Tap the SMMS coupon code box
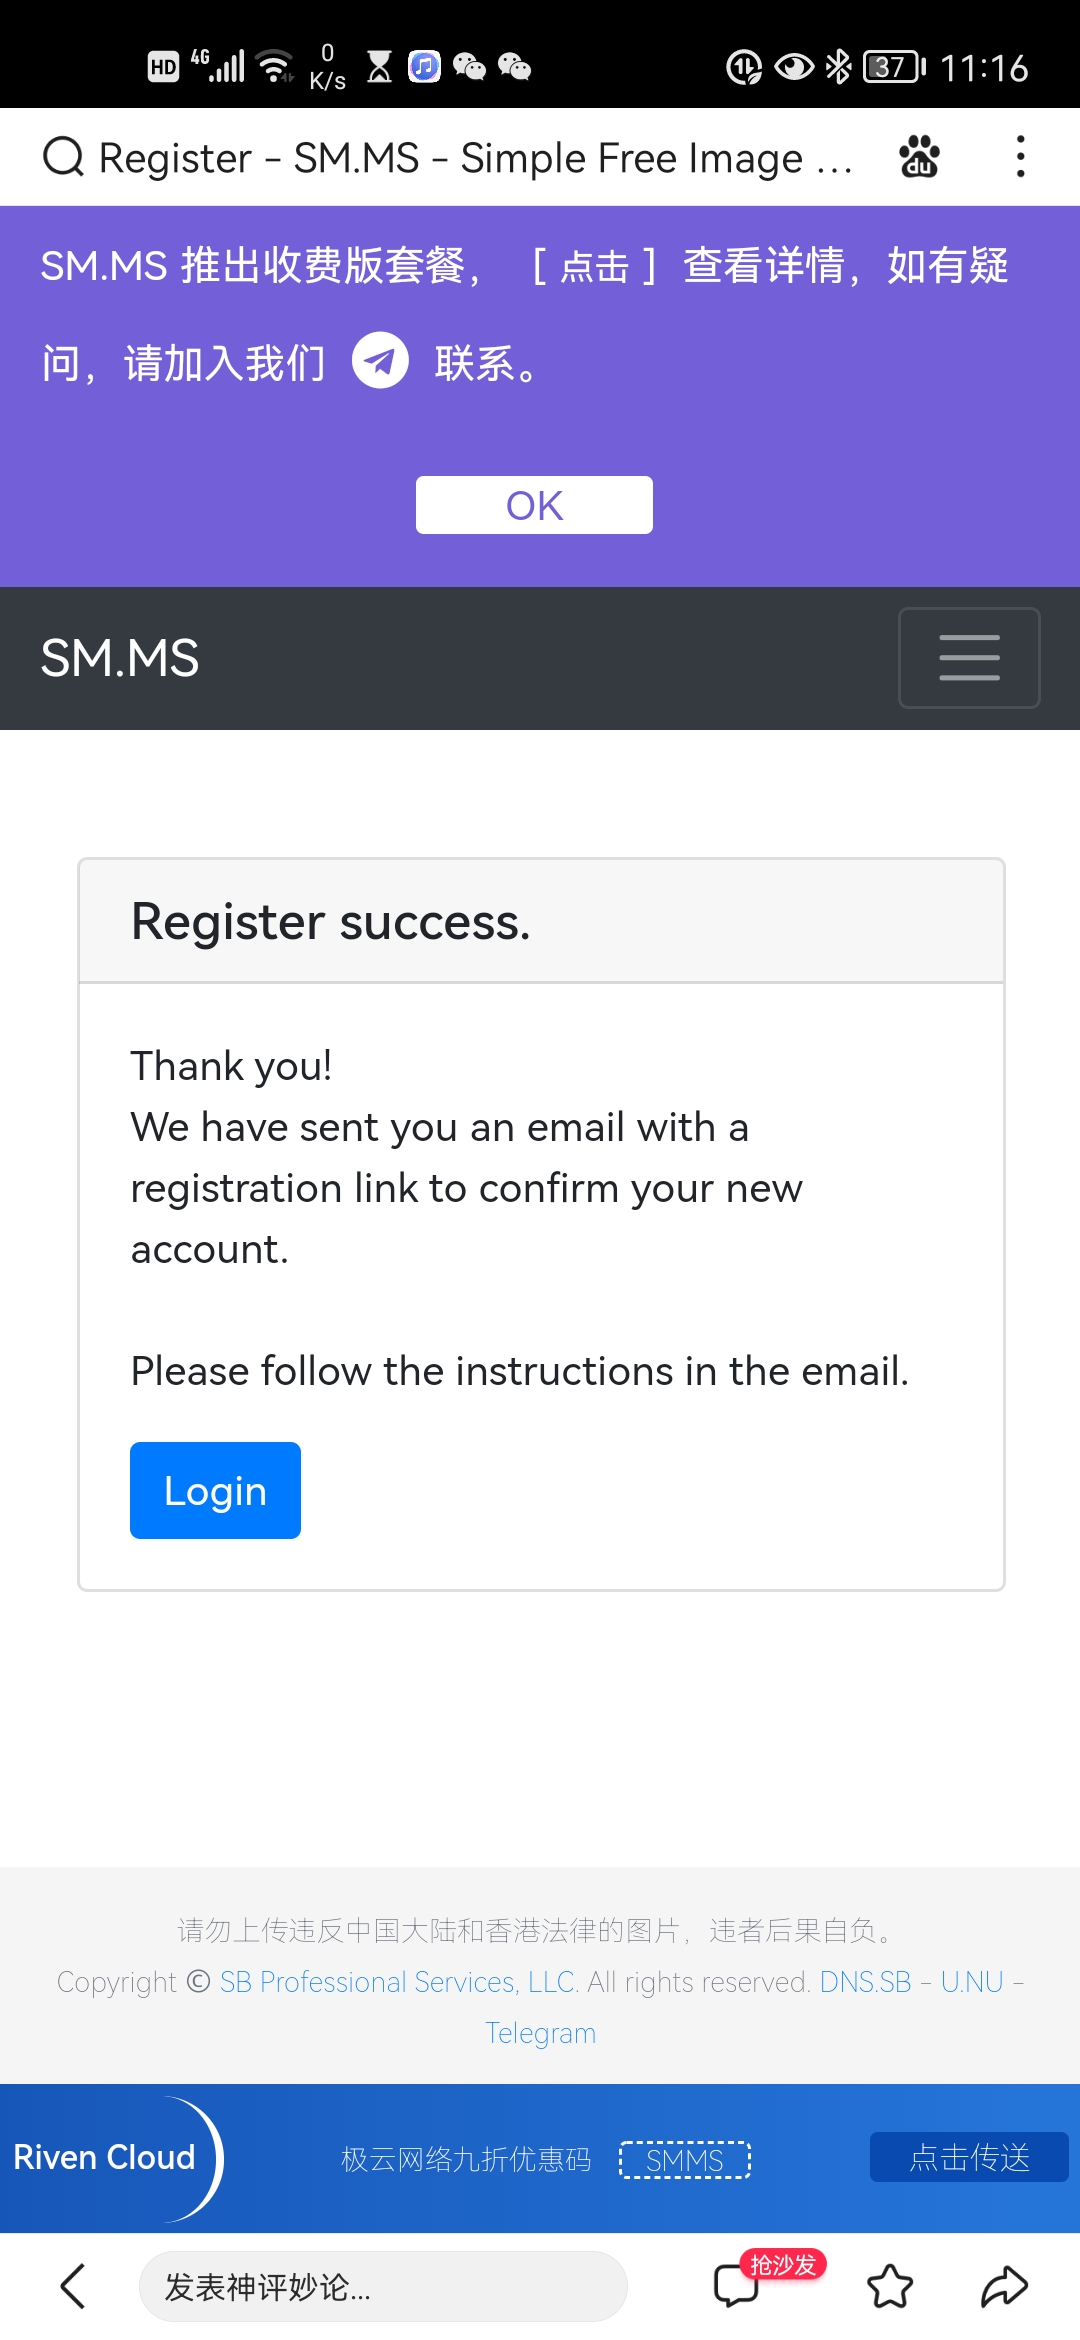This screenshot has height=2340, width=1080. (685, 2160)
